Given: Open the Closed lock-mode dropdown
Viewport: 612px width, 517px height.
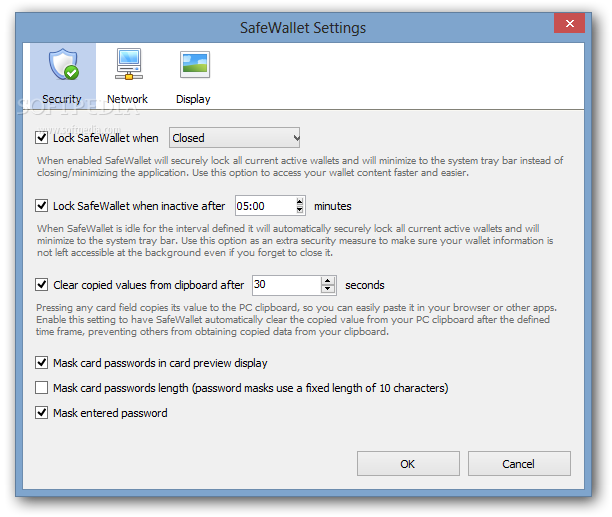Looking at the screenshot, I should pyautogui.click(x=234, y=138).
